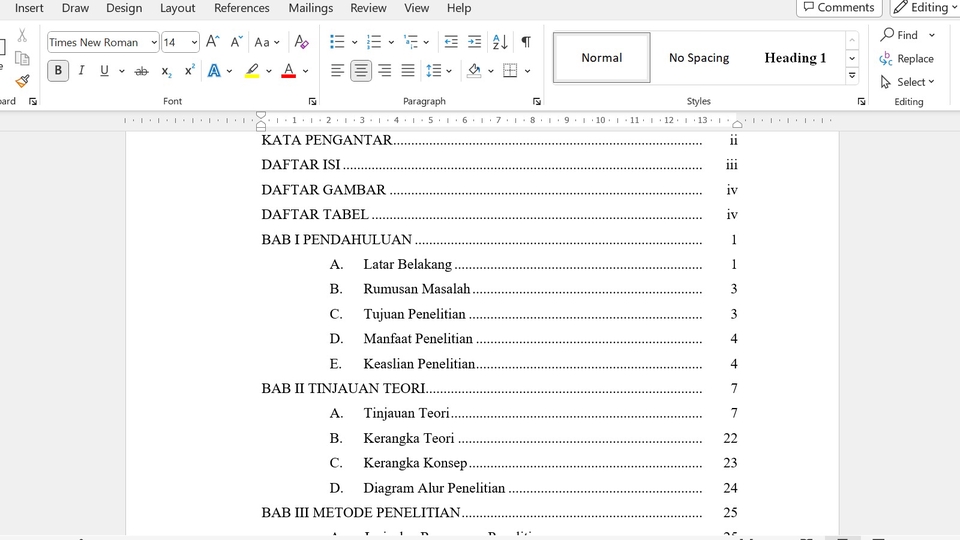Align text right
The image size is (960, 540).
(384, 70)
